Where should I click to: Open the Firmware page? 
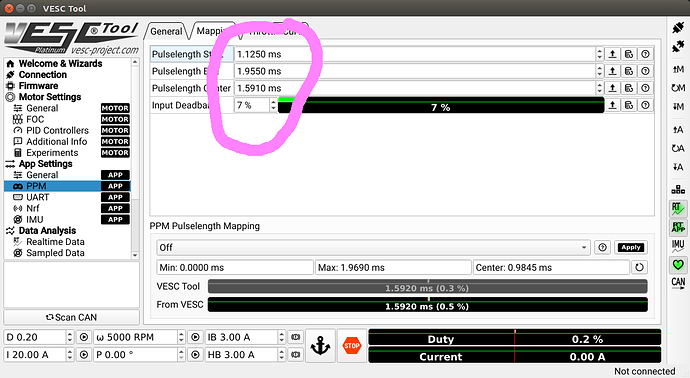38,85
